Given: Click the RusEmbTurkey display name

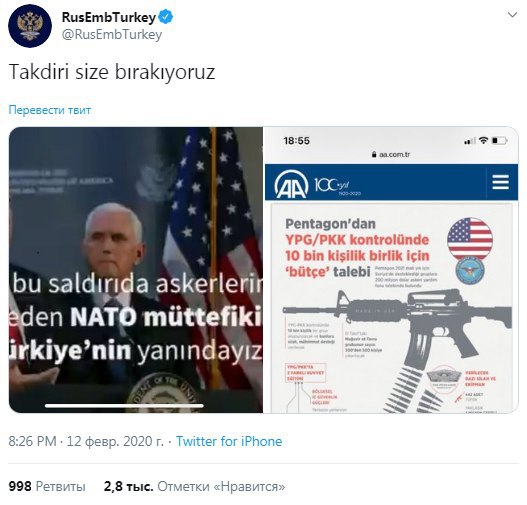Looking at the screenshot, I should tap(109, 17).
